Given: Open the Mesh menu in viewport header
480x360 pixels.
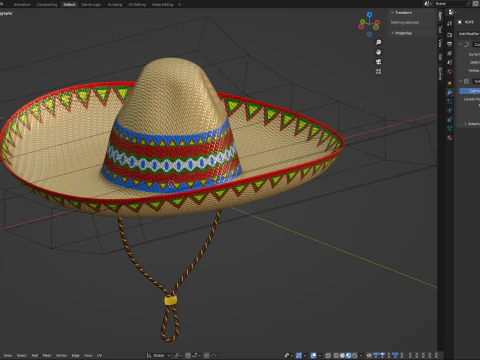Looking at the screenshot, I should tap(47, 355).
